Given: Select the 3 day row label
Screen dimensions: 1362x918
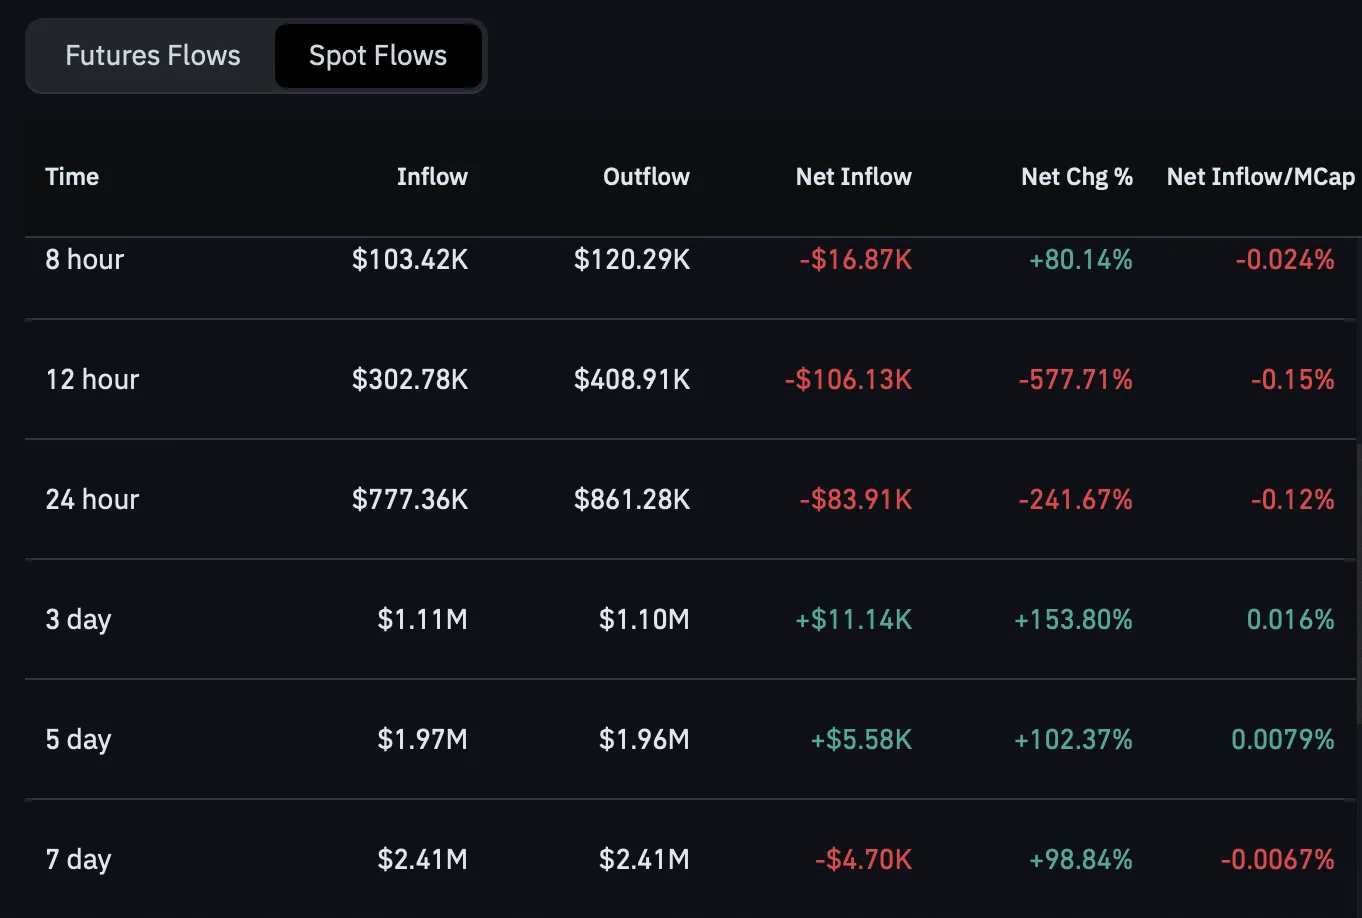Looking at the screenshot, I should pos(78,620).
